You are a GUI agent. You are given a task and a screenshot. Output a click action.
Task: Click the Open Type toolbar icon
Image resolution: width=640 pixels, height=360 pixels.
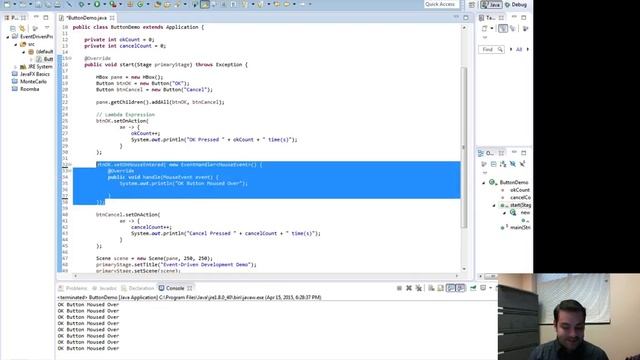point(158,4)
